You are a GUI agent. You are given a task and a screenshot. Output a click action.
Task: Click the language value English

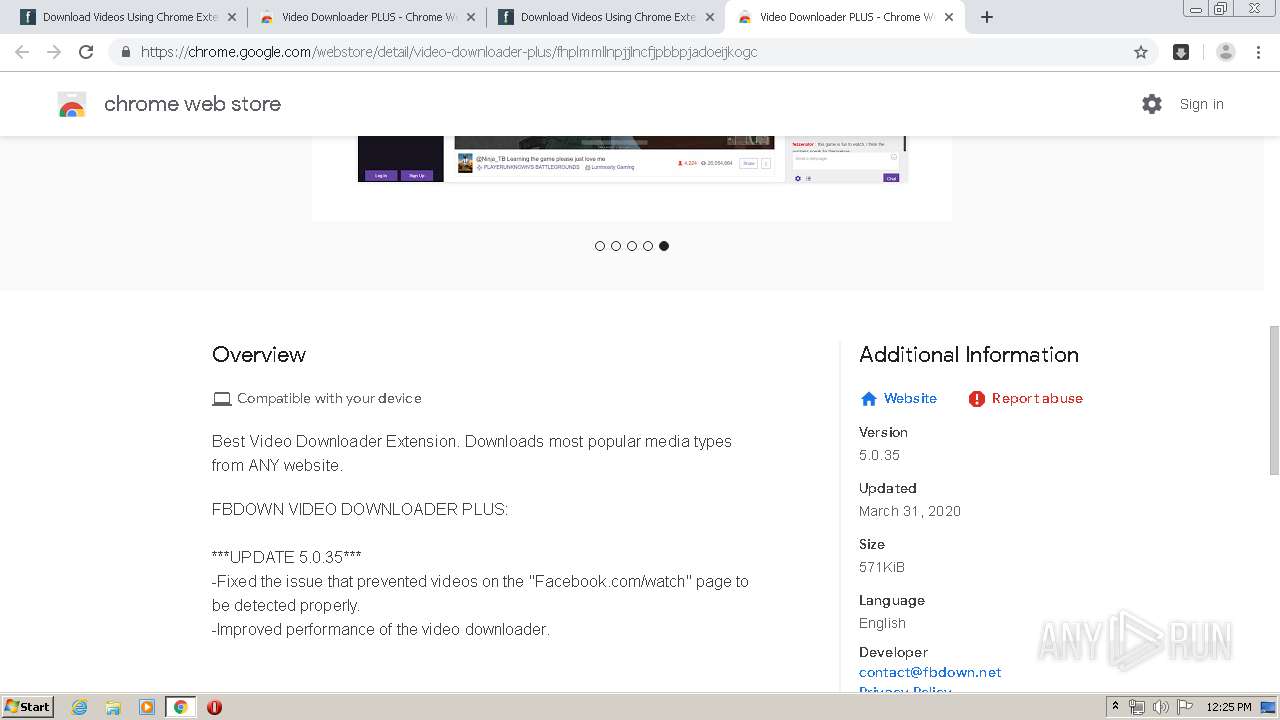pyautogui.click(x=882, y=623)
